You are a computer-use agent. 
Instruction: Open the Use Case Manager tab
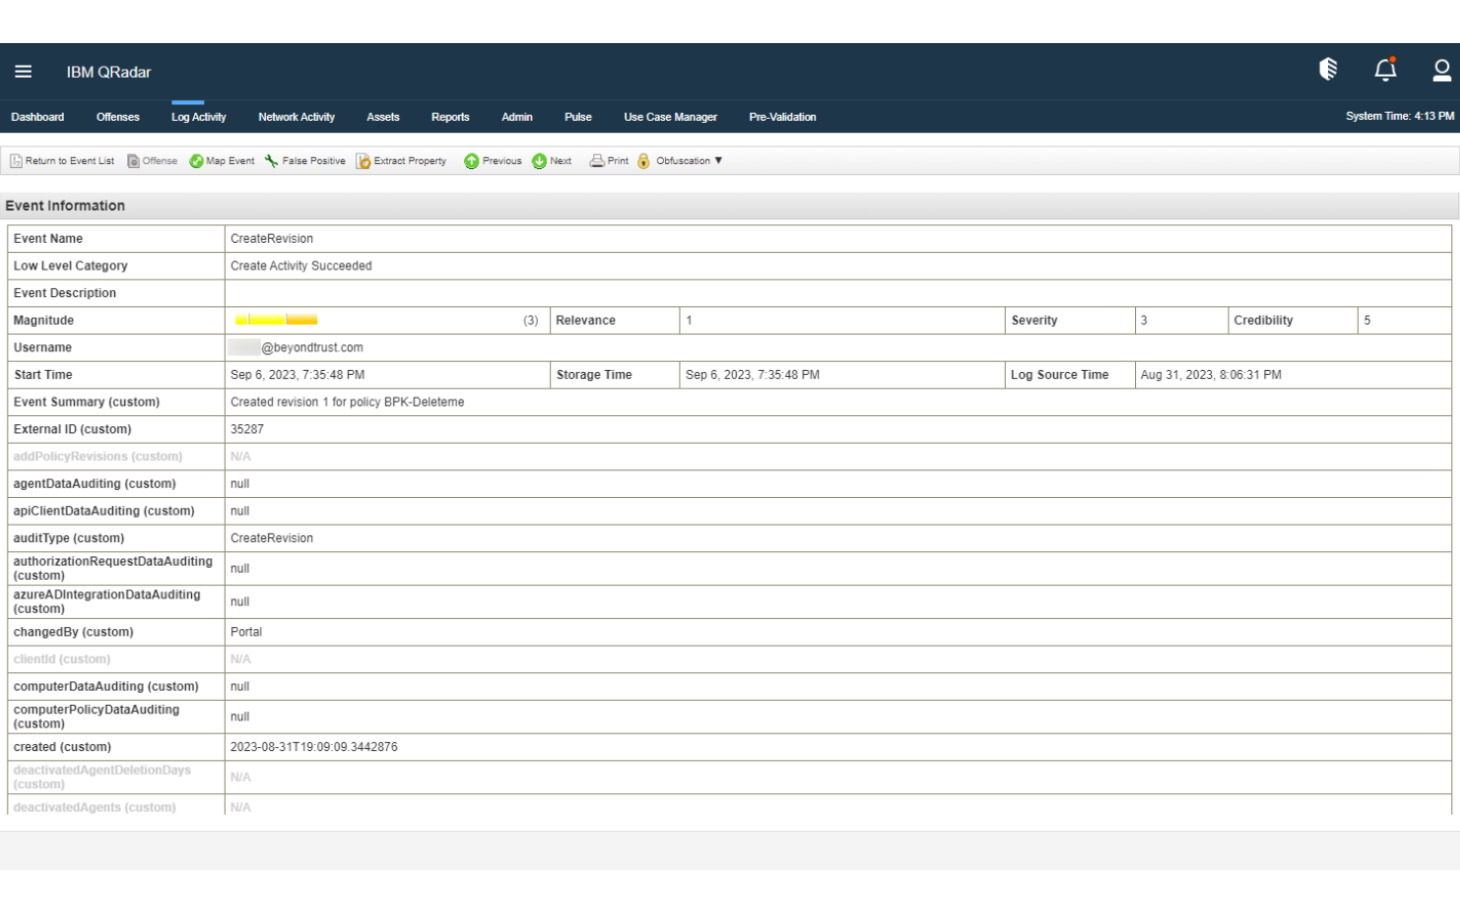pos(670,117)
